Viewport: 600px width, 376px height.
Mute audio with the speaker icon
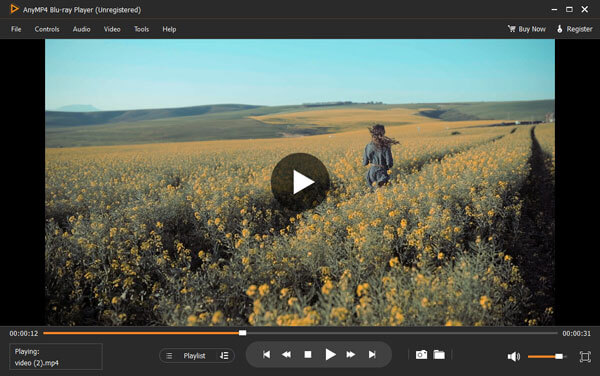[514, 356]
